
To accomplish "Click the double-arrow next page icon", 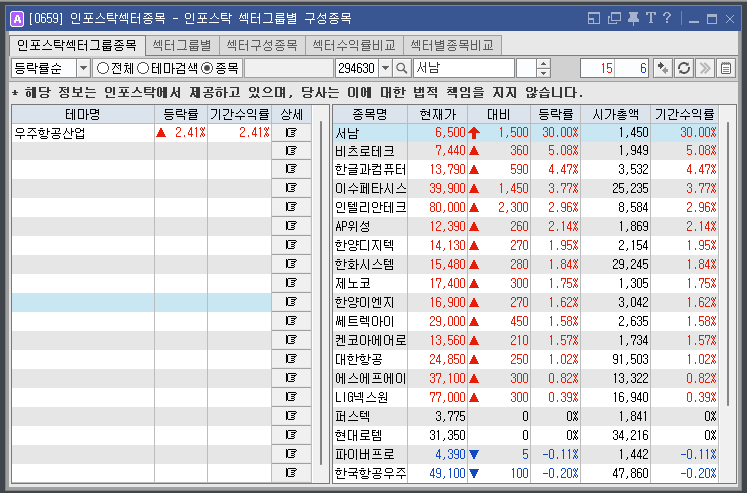I will tap(705, 68).
